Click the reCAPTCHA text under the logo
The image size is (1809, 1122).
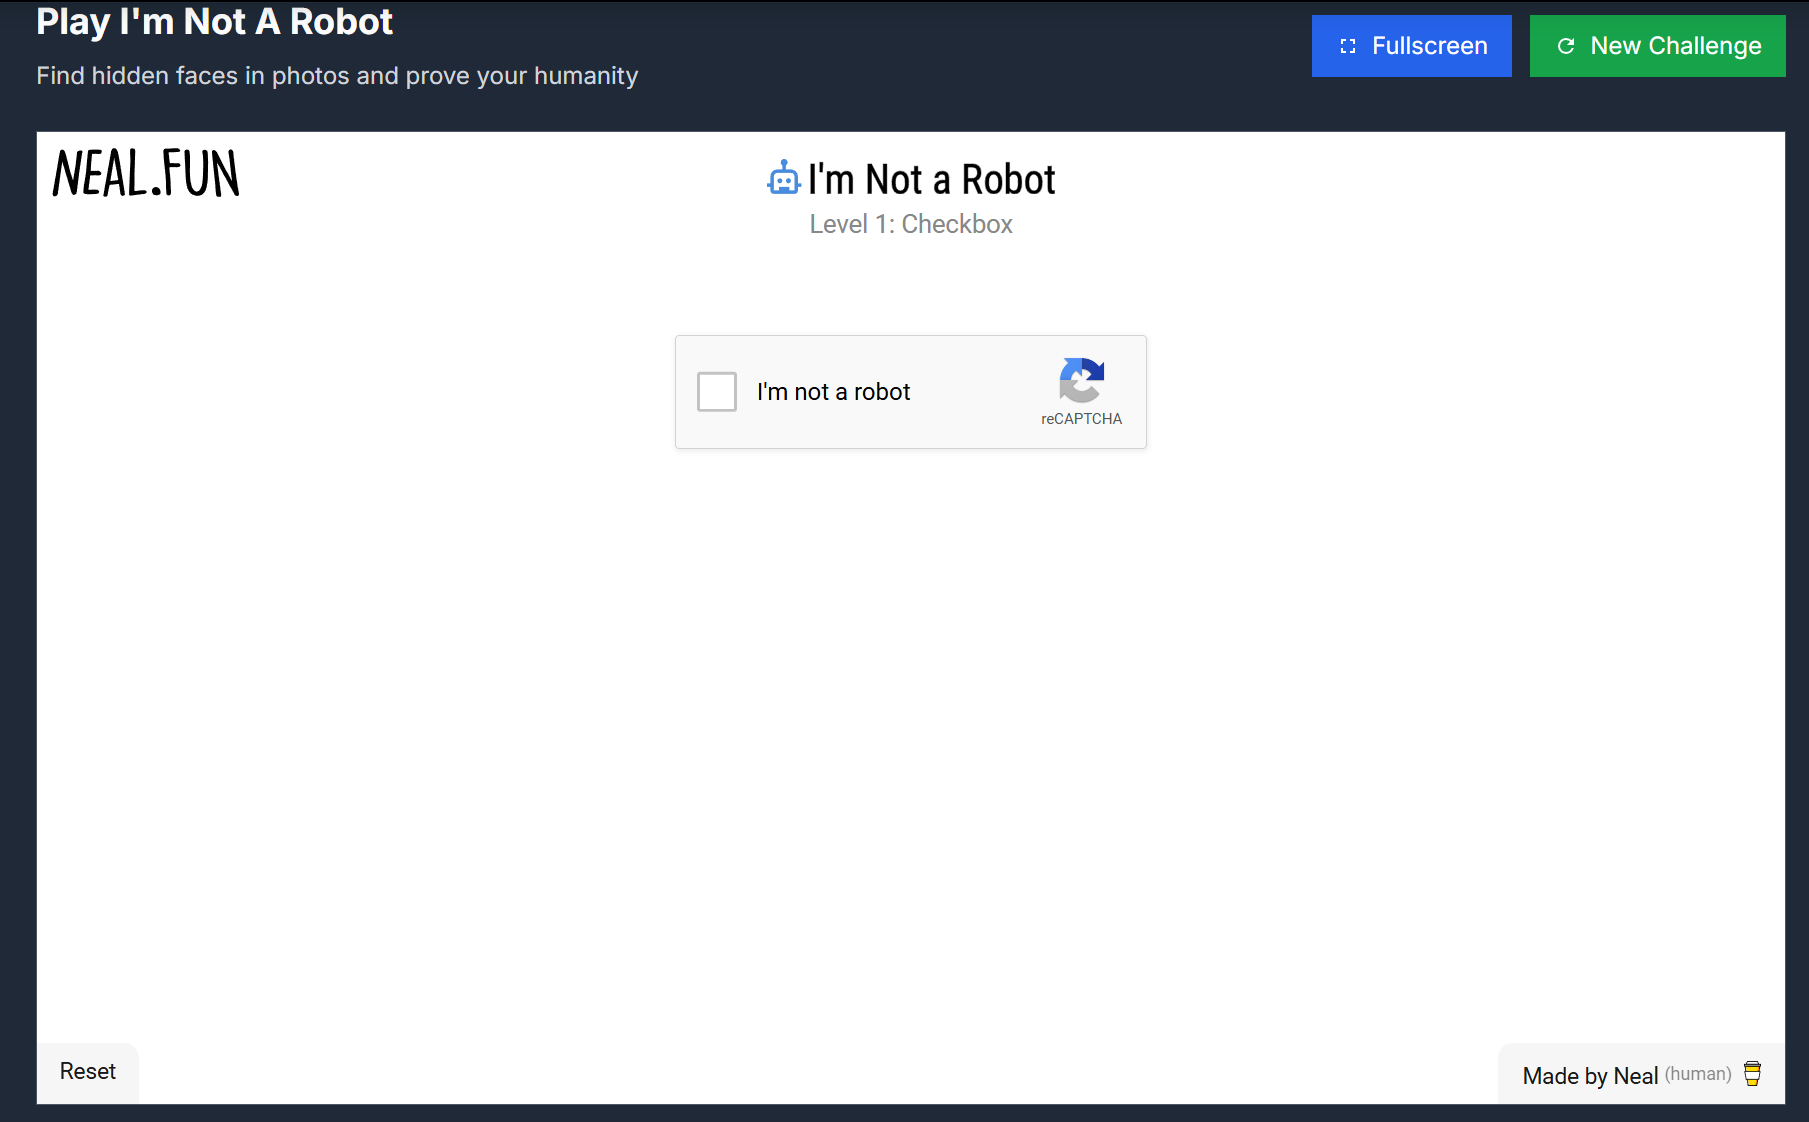(1081, 419)
